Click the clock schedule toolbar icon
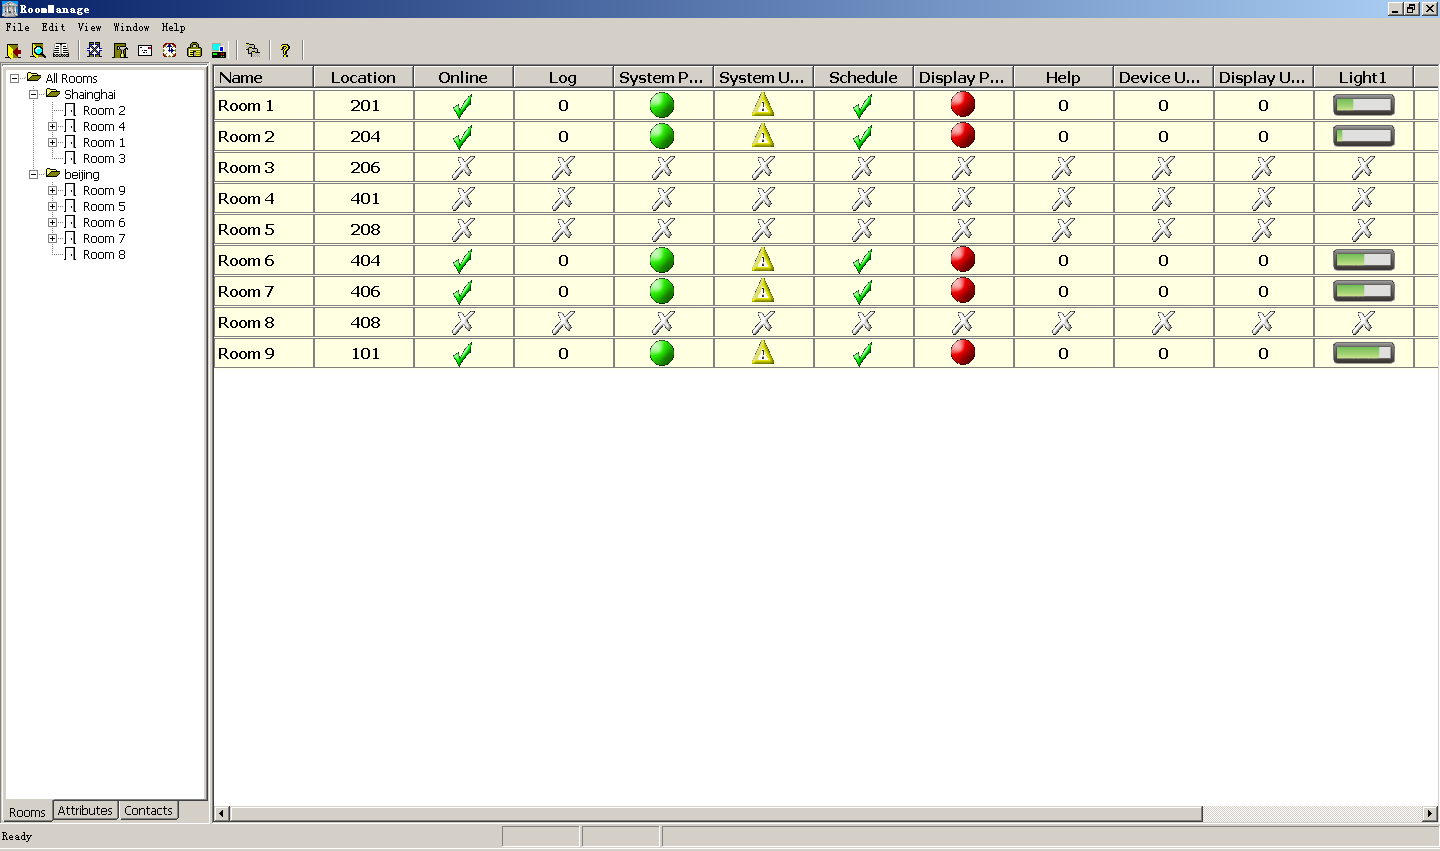Screen dimensions: 1440x851 pos(170,51)
